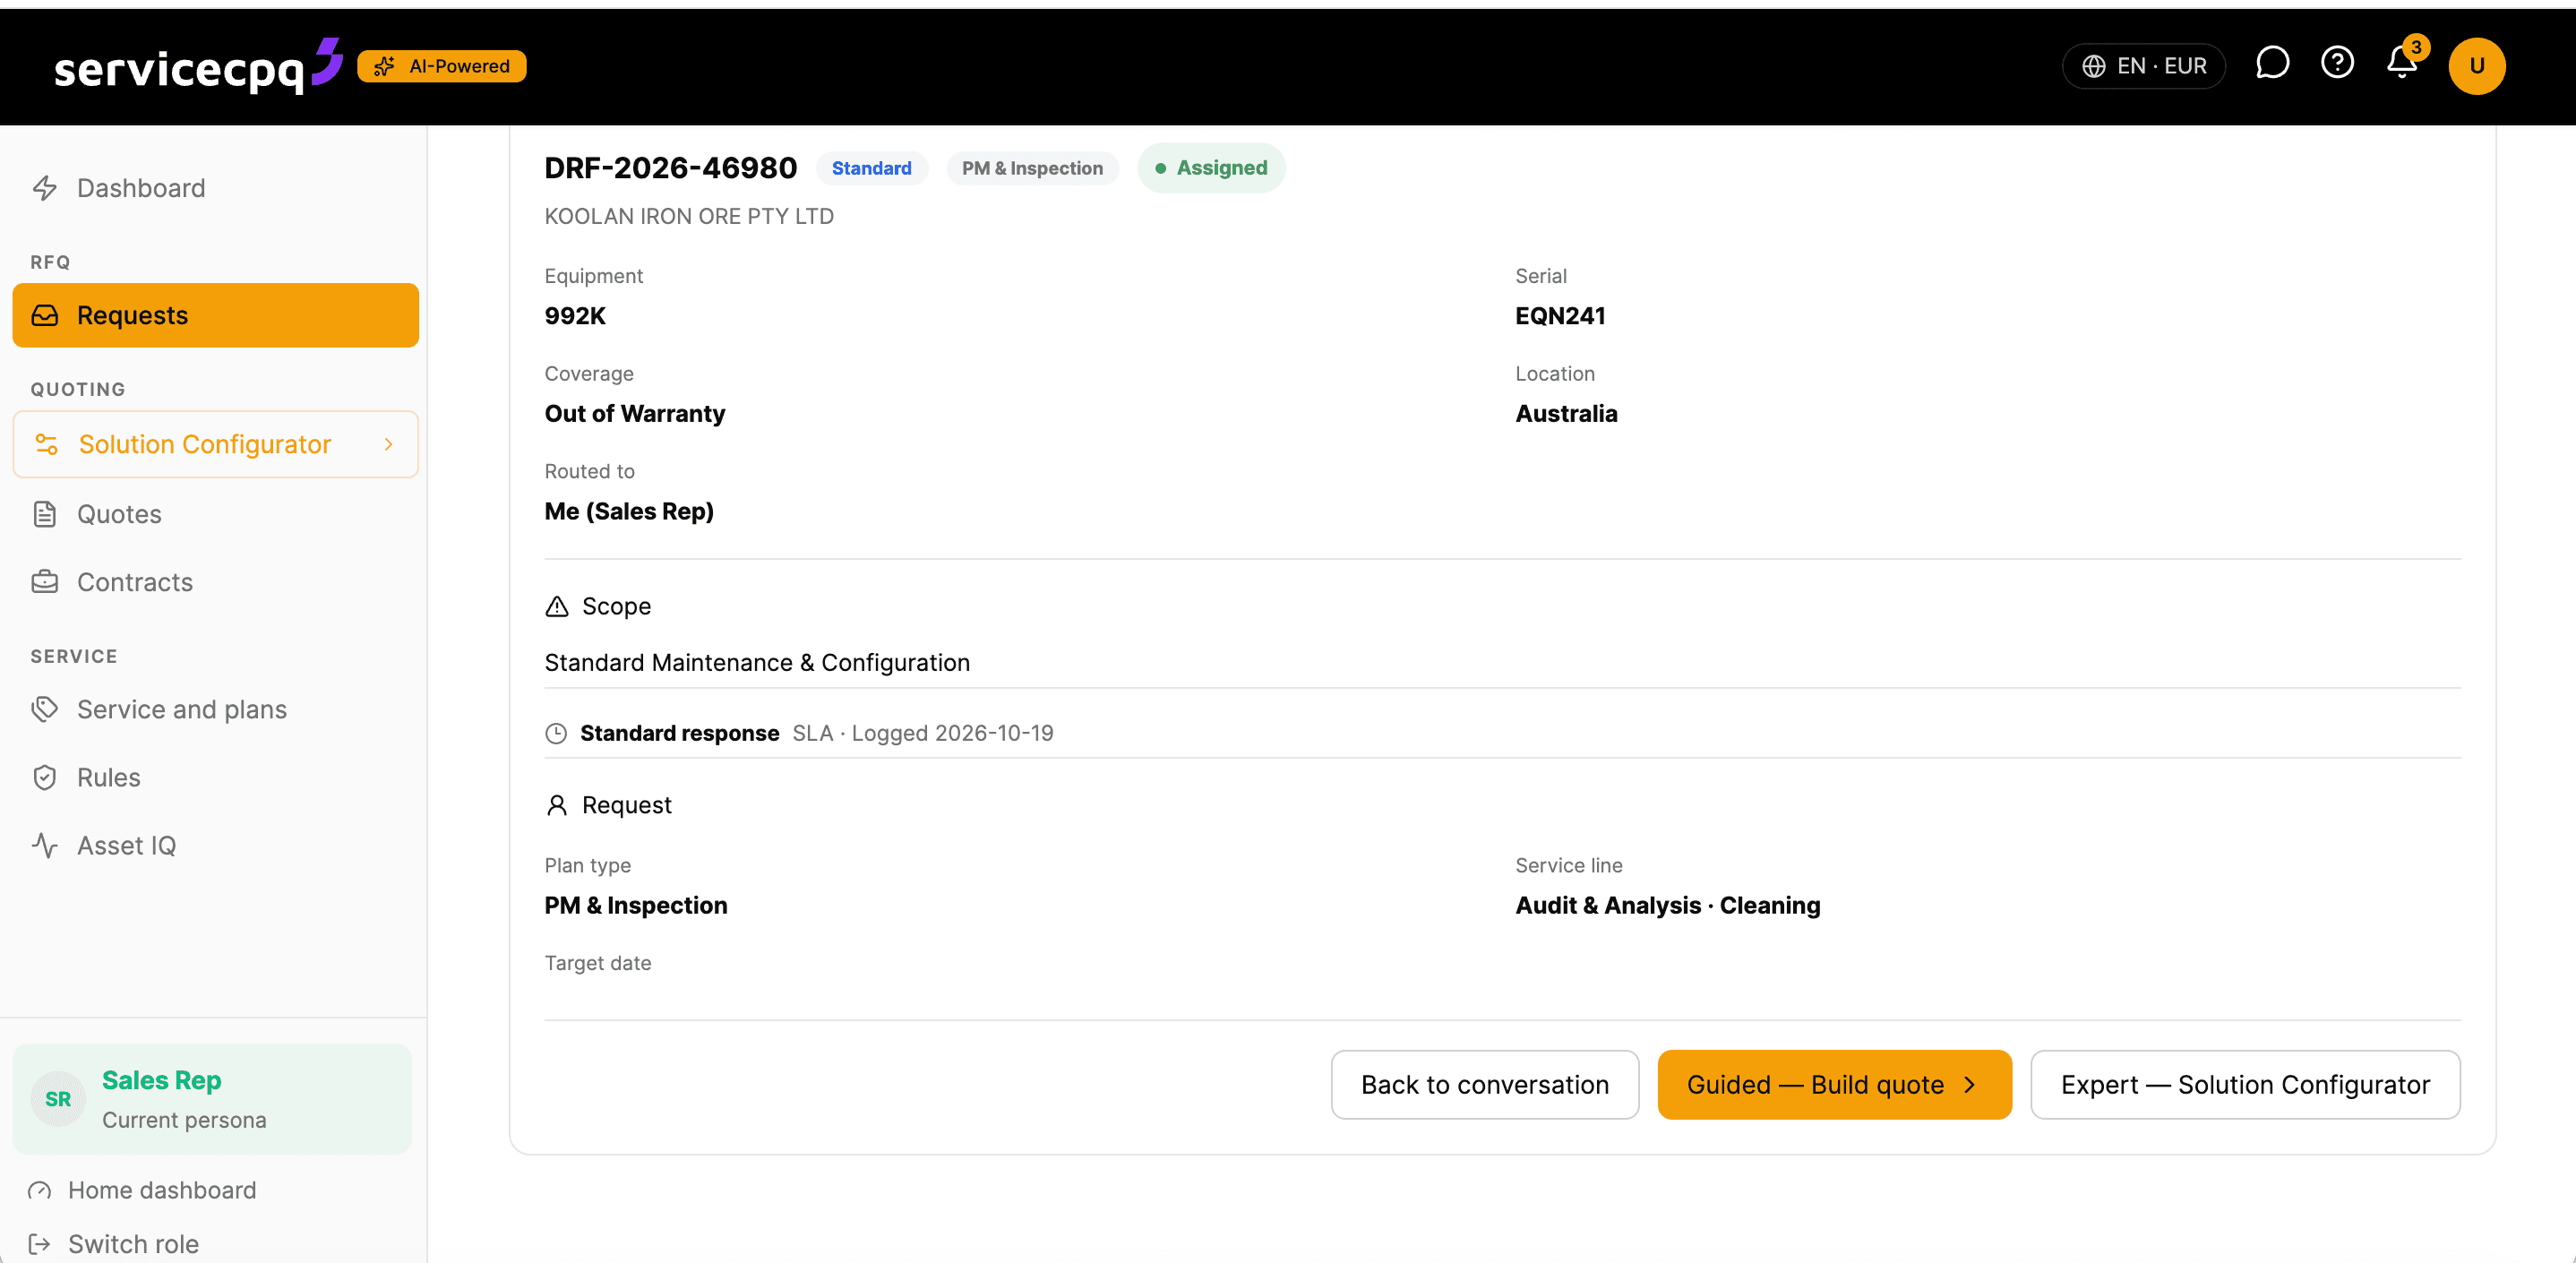Click request ID DRF-2026-46980
Viewport: 2576px width, 1263px height.
coord(670,168)
